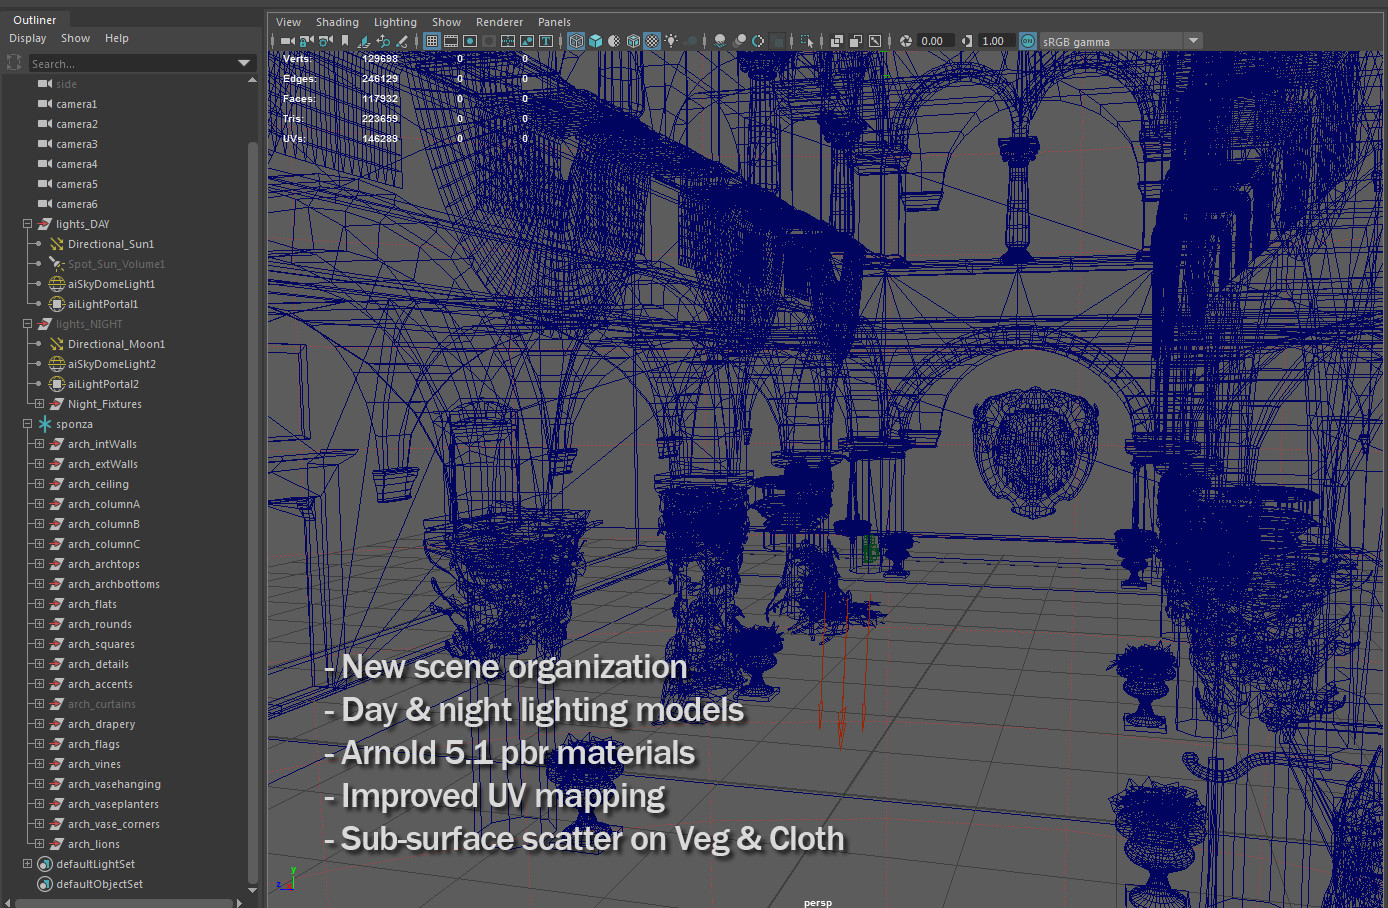The image size is (1388, 908).
Task: Select aiSkyDomeLight1 in the Outliner
Action: pyautogui.click(x=111, y=284)
